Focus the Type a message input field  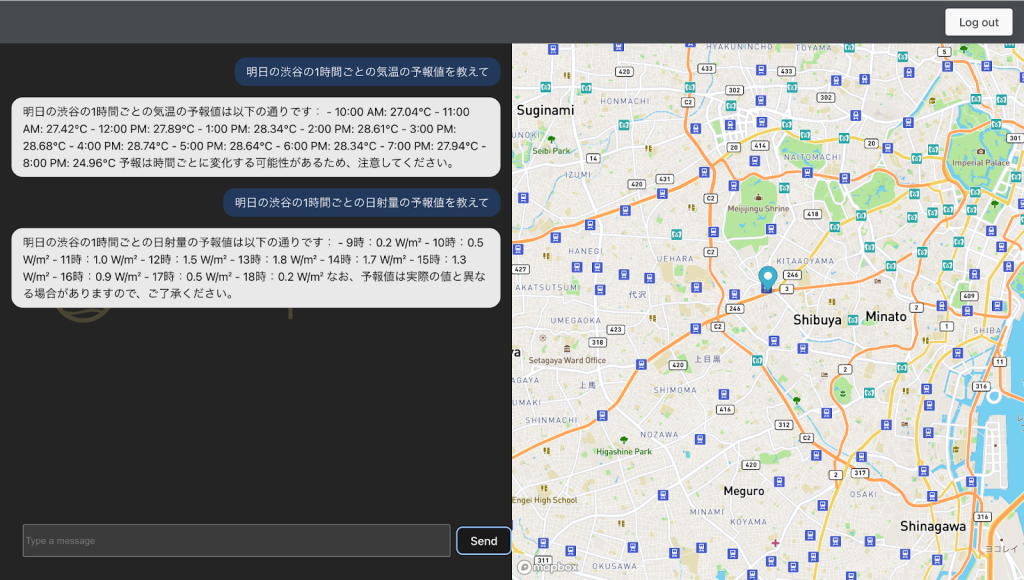pos(236,541)
